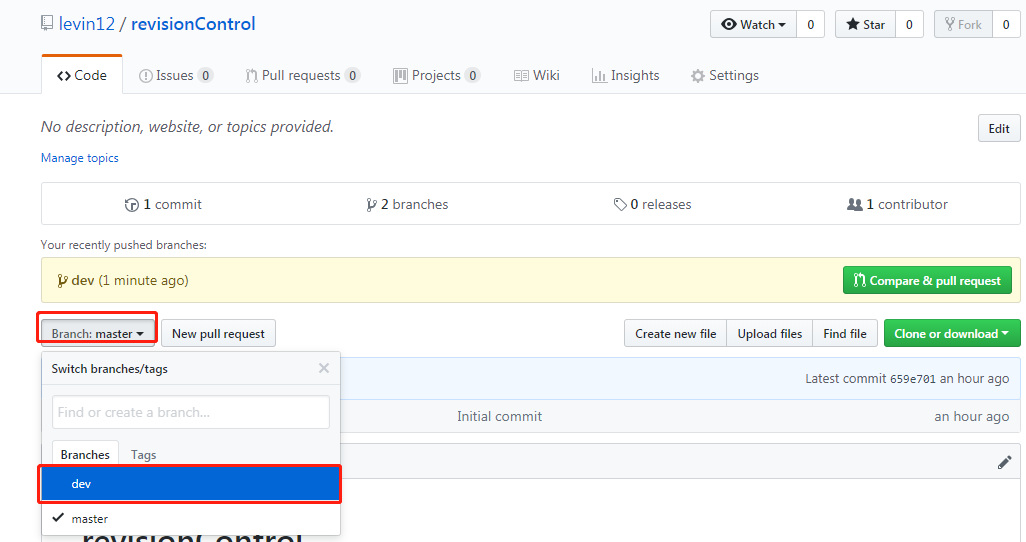Image resolution: width=1026 pixels, height=542 pixels.
Task: Select the Tags tab in the popup
Action: click(143, 454)
